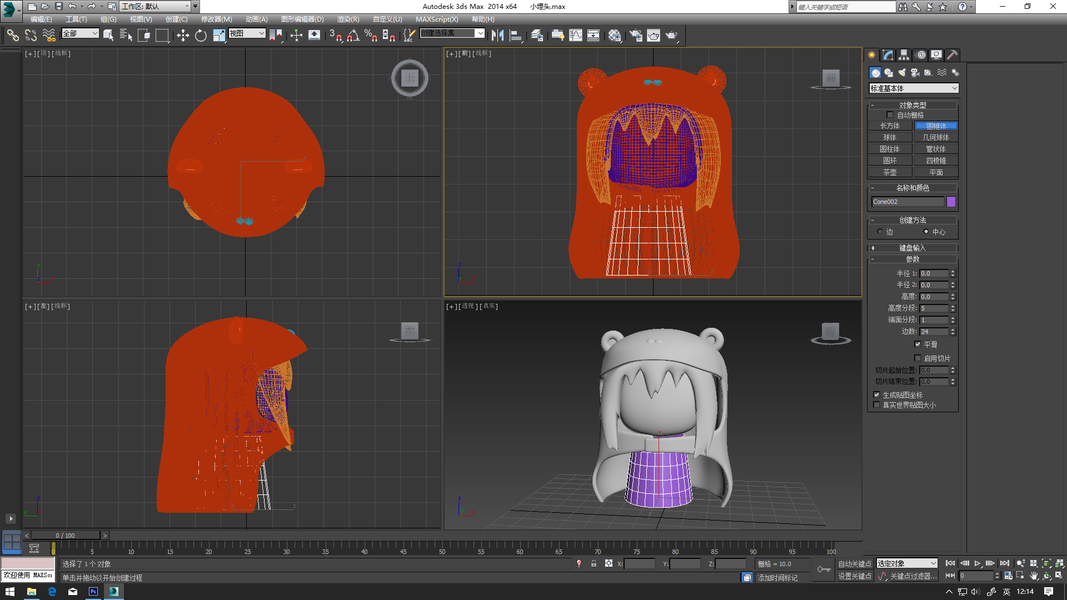Image resolution: width=1067 pixels, height=600 pixels.
Task: Click the 管状体 object type button
Action: (936, 149)
